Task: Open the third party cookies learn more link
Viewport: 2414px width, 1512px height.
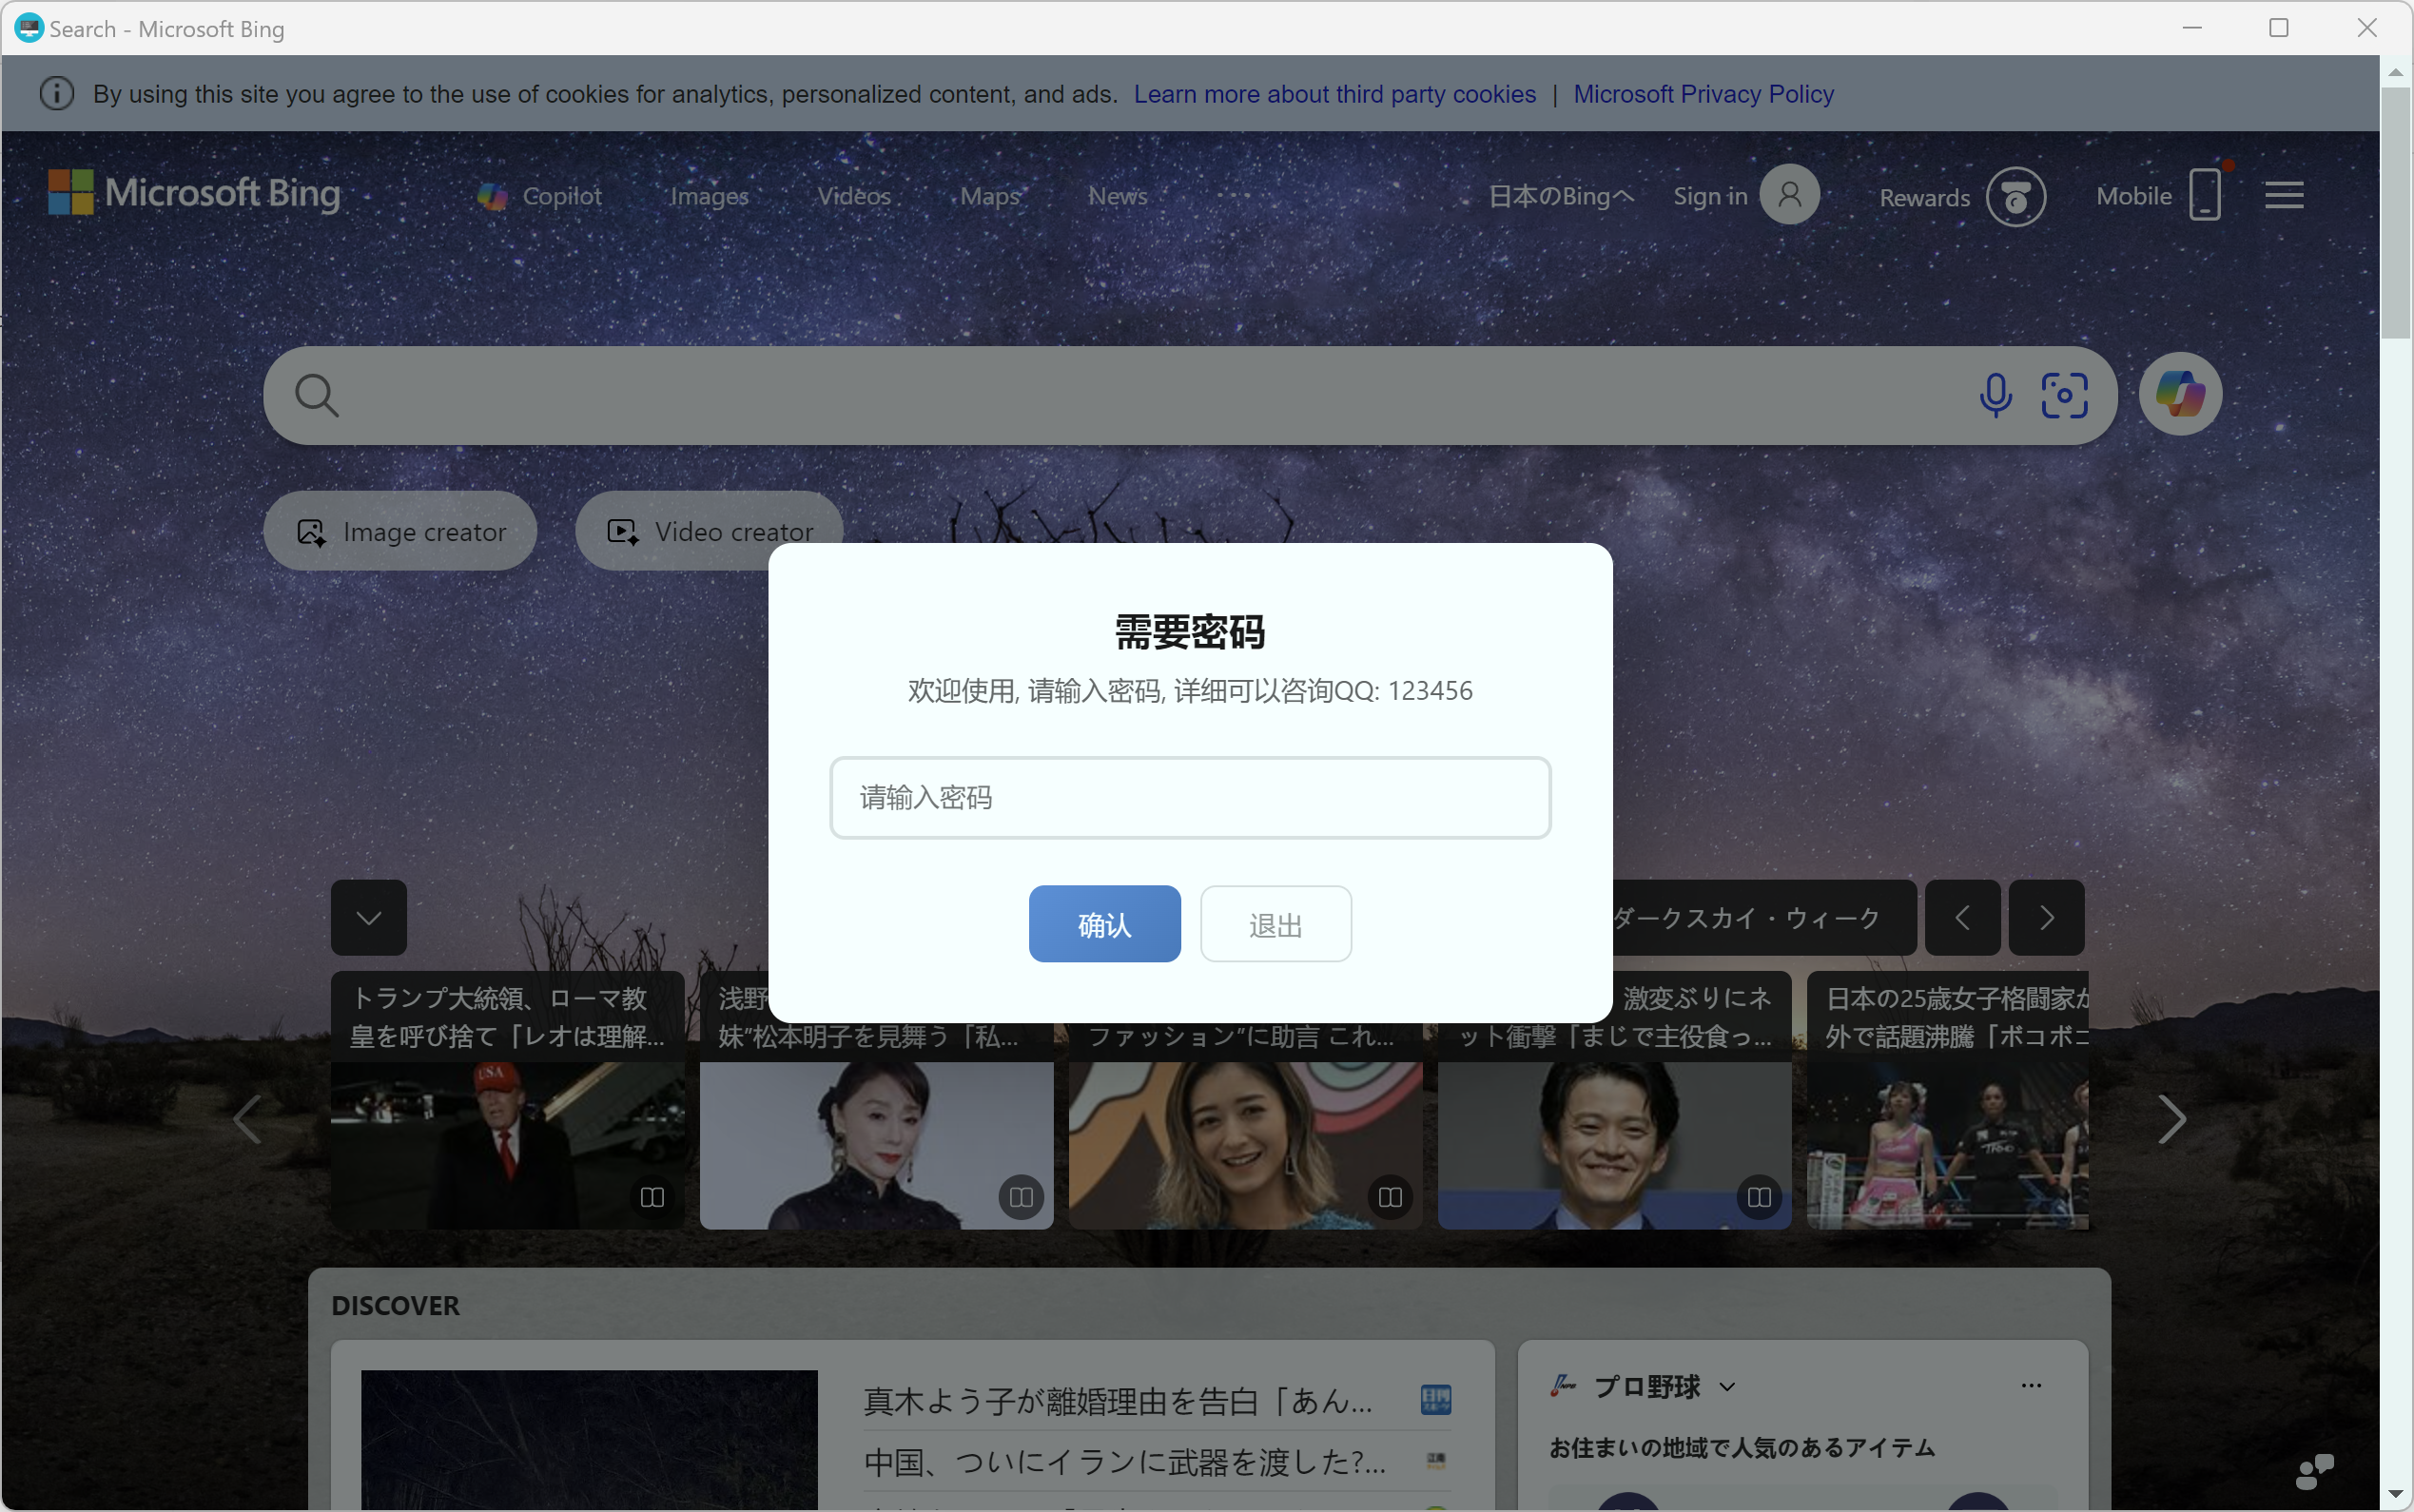Action: pyautogui.click(x=1335, y=93)
